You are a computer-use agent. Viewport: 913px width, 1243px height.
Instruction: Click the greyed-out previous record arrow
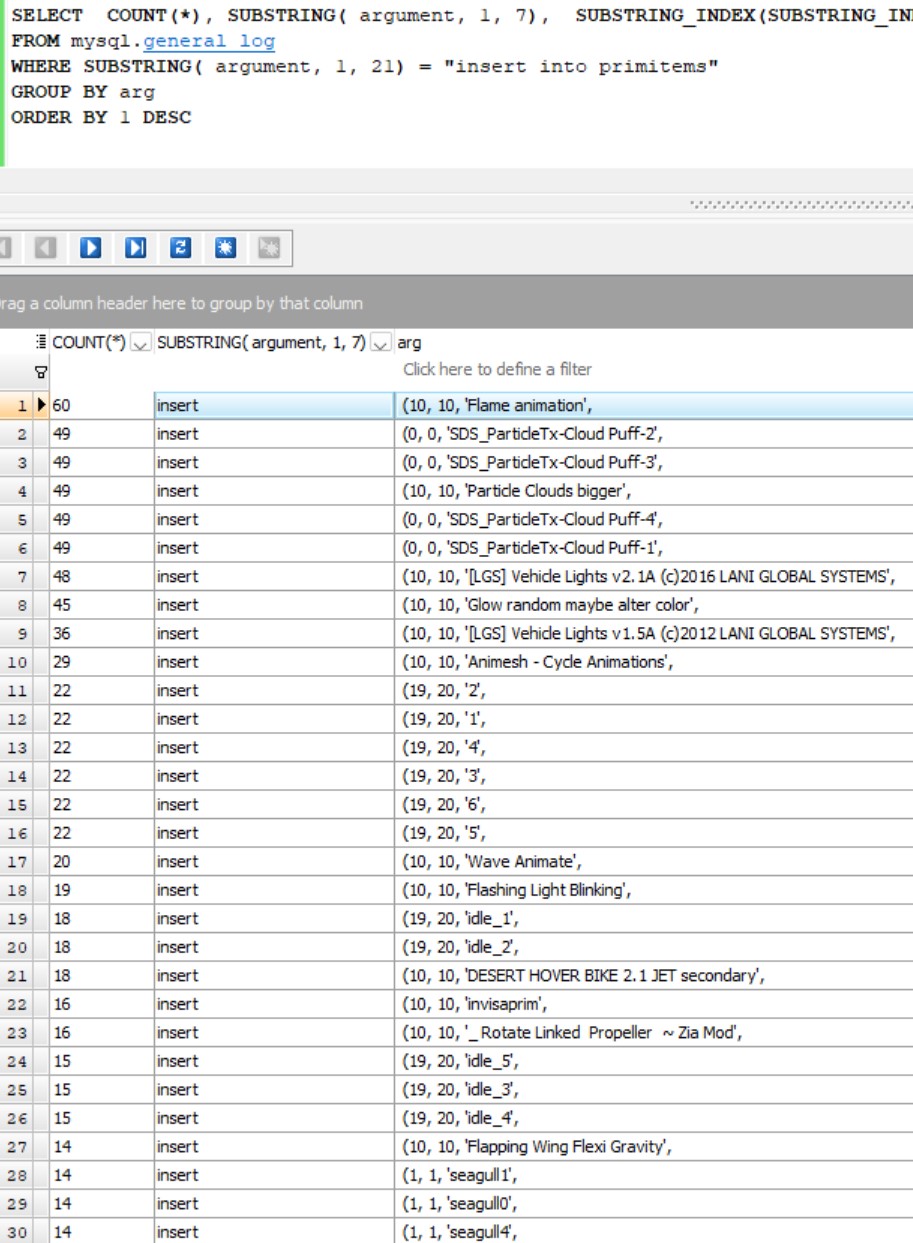[x=46, y=248]
